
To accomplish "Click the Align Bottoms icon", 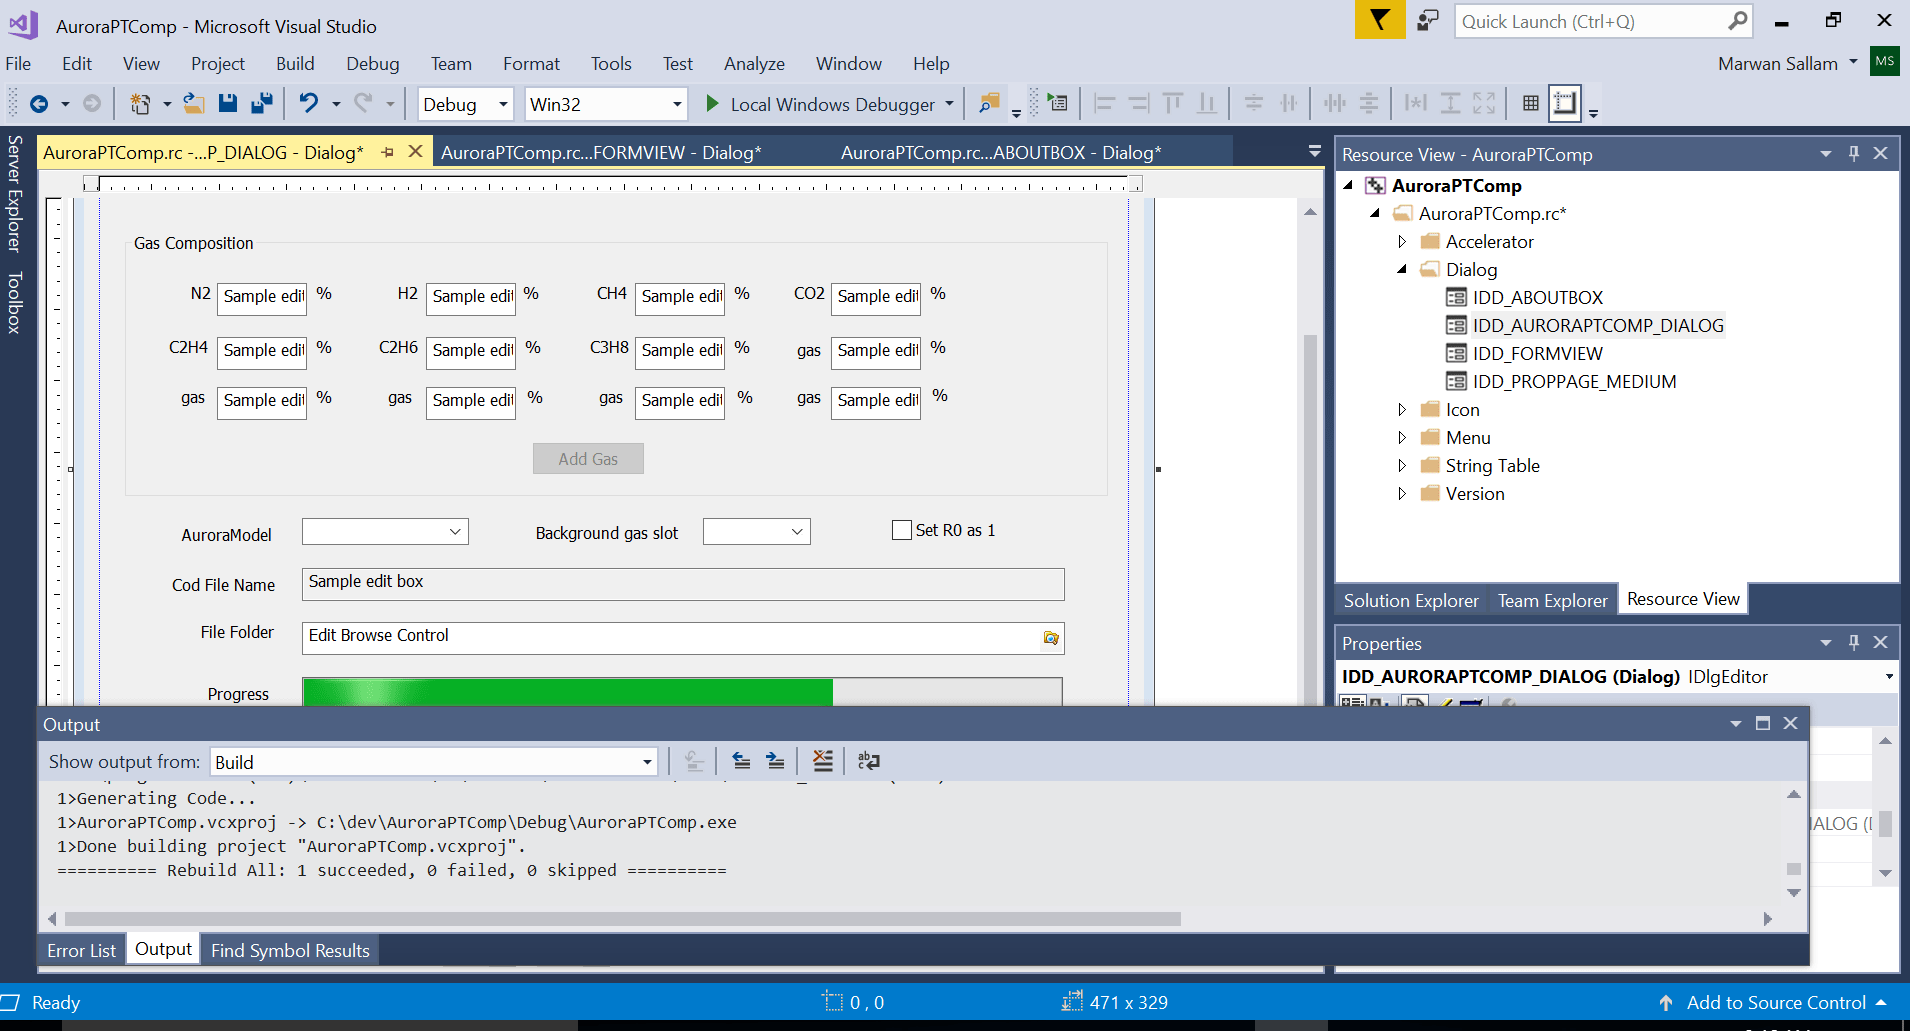I will click(1207, 103).
